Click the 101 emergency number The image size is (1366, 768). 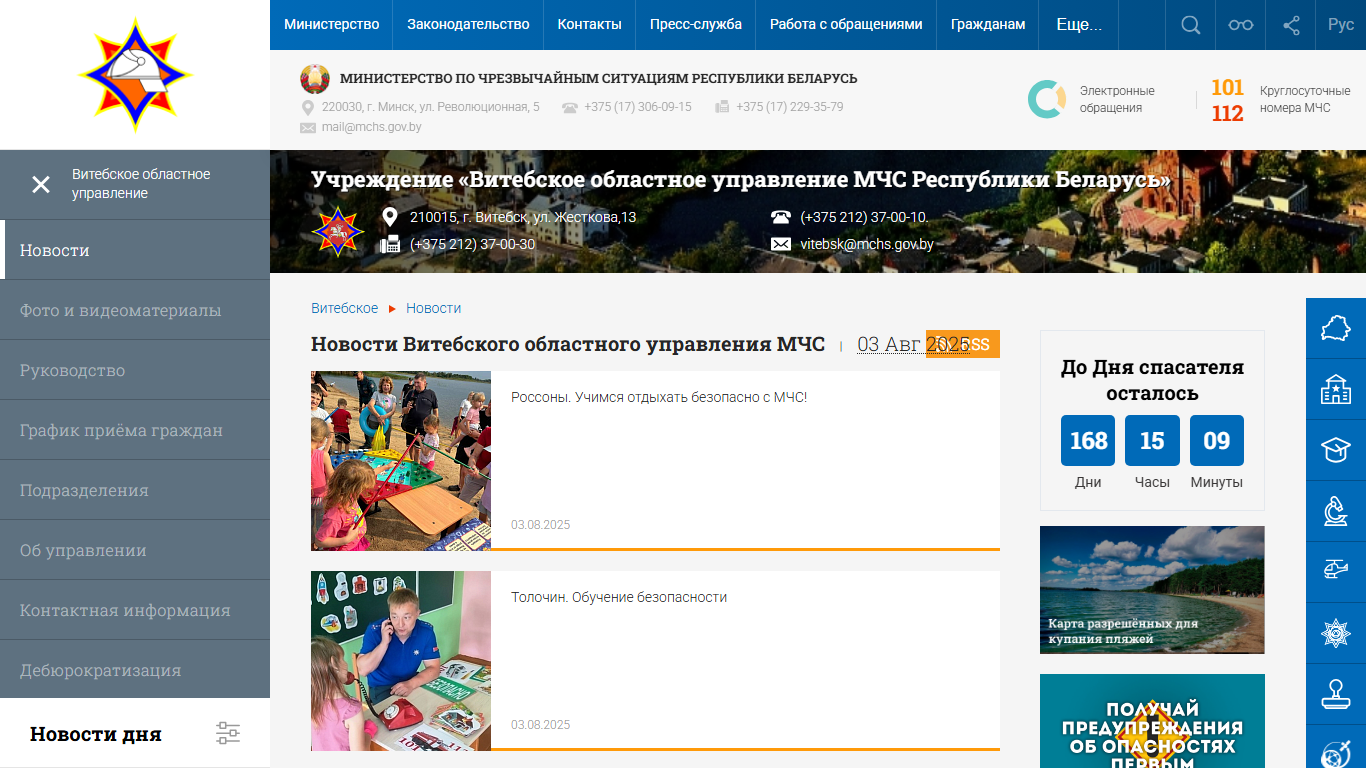[x=1227, y=88]
